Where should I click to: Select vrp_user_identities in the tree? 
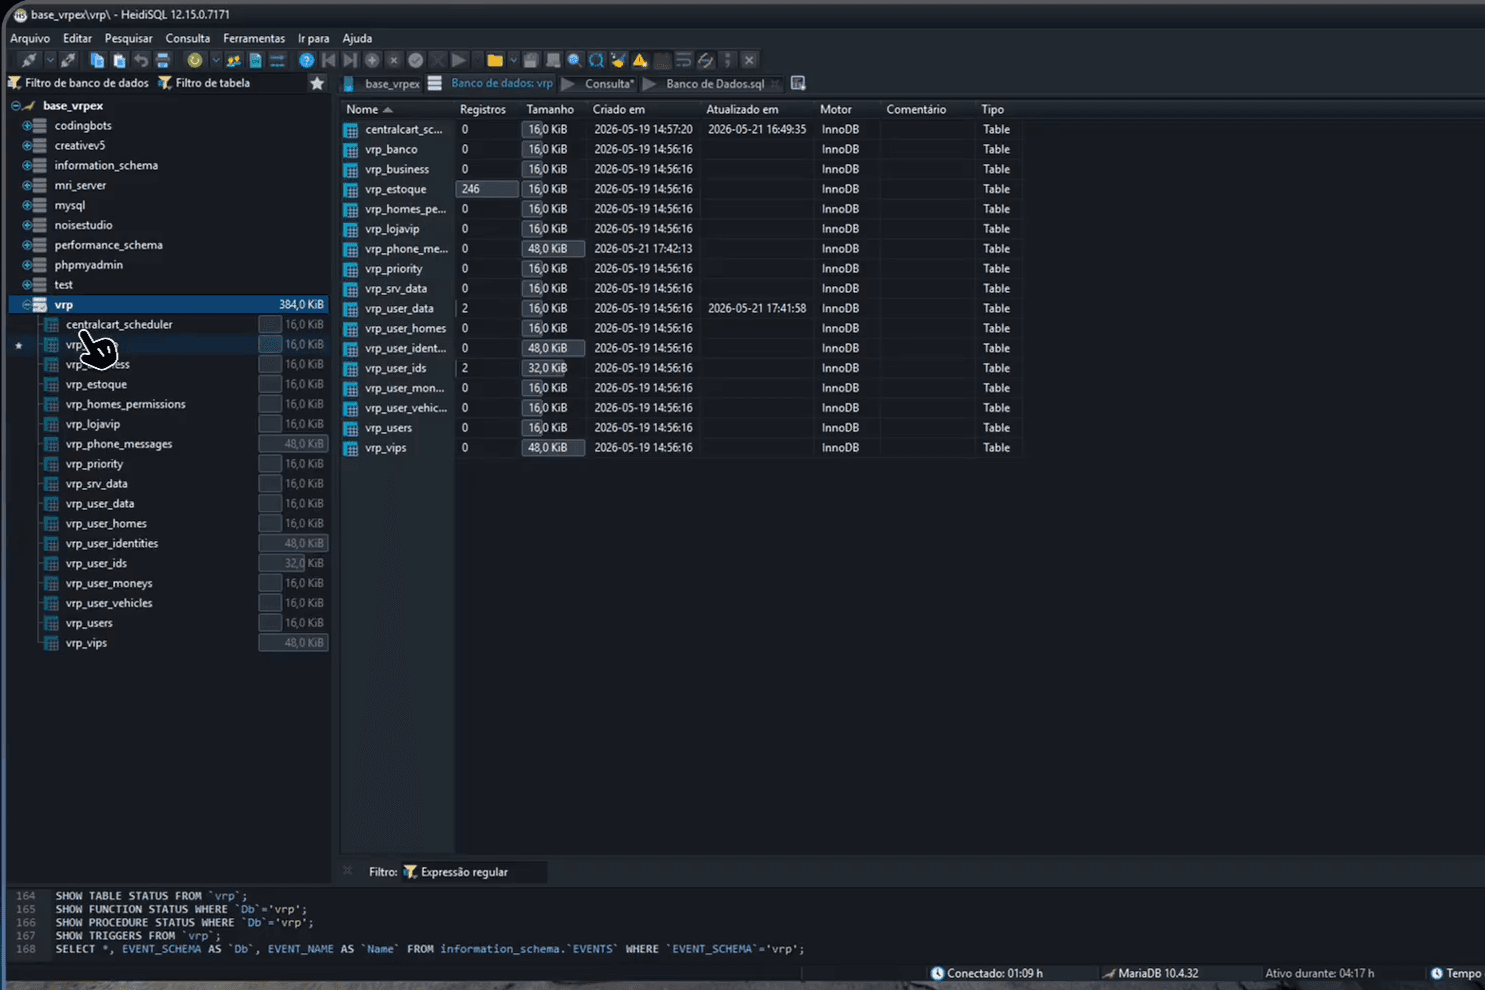coord(112,543)
